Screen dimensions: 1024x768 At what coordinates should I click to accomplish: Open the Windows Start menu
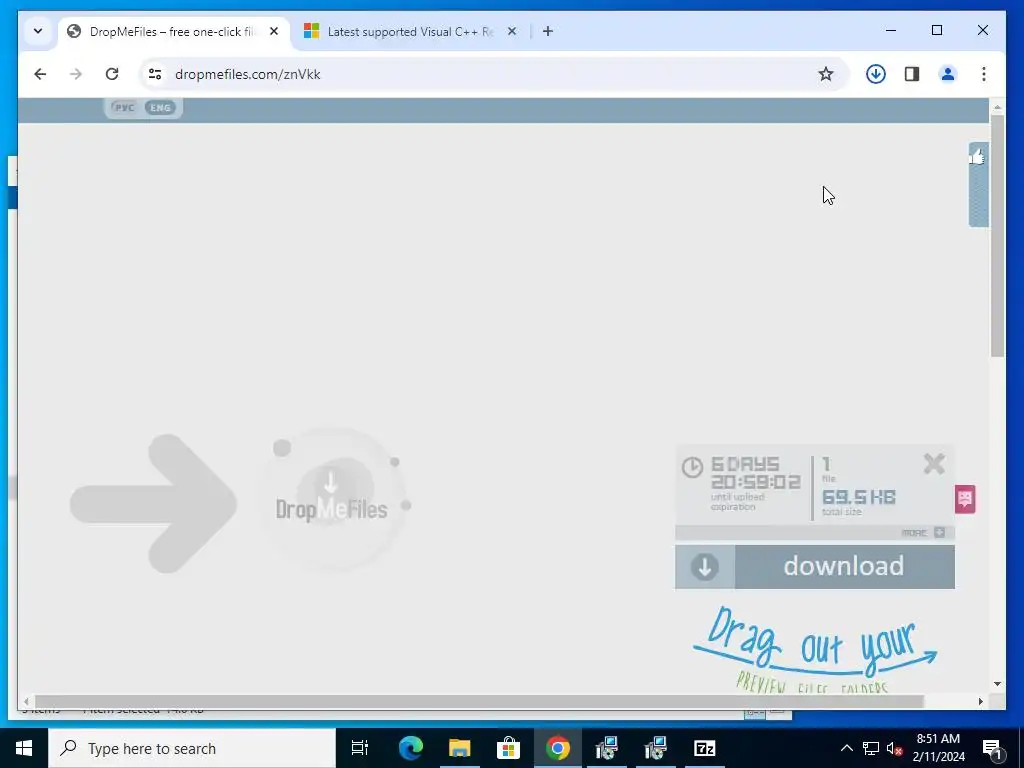[24, 748]
